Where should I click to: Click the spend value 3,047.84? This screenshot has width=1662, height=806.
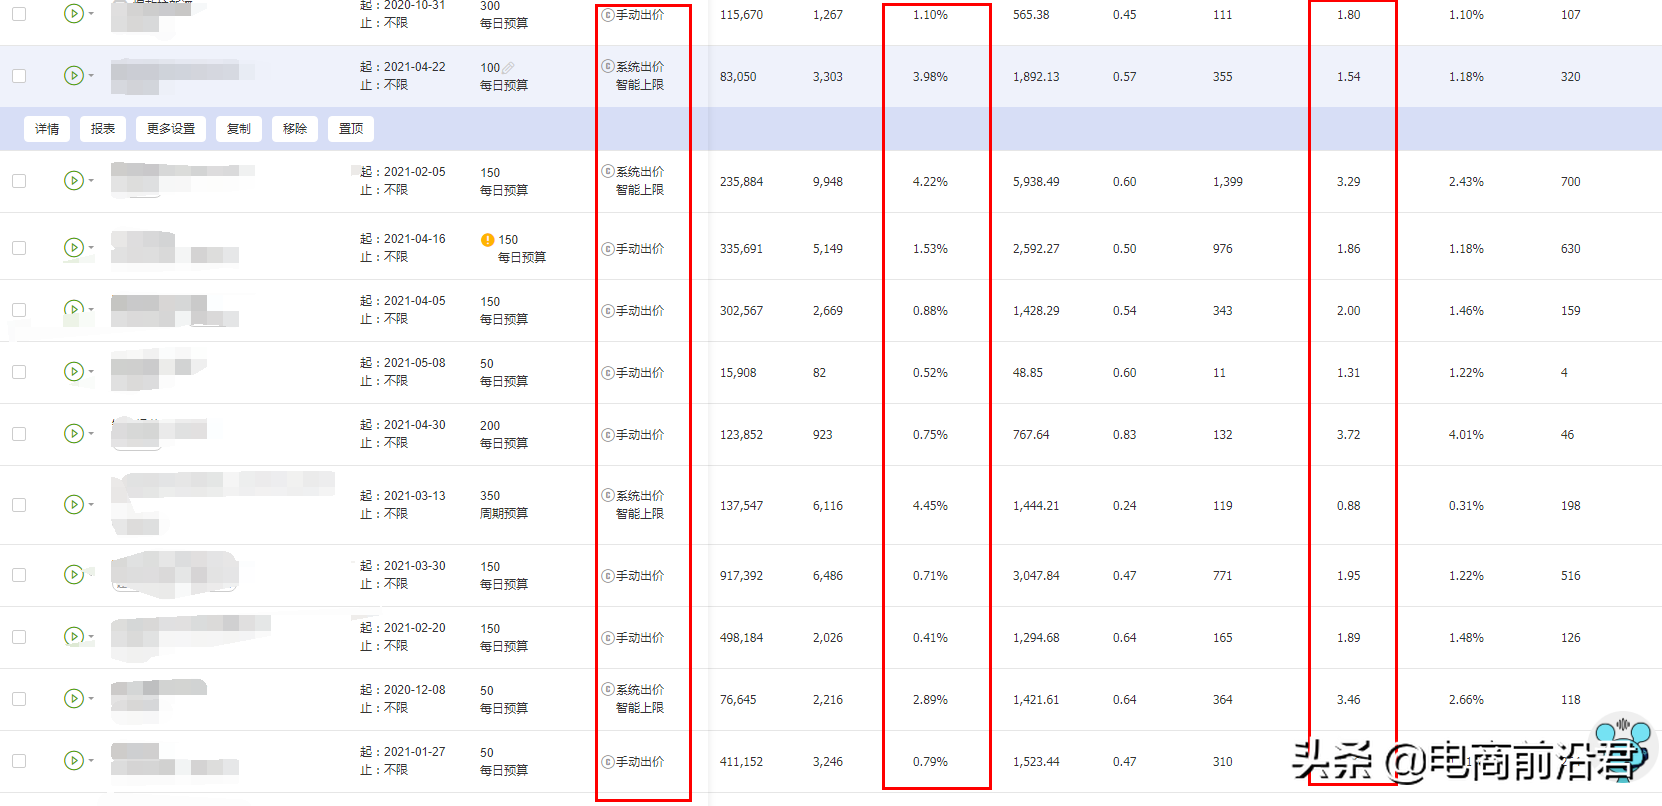[1036, 576]
